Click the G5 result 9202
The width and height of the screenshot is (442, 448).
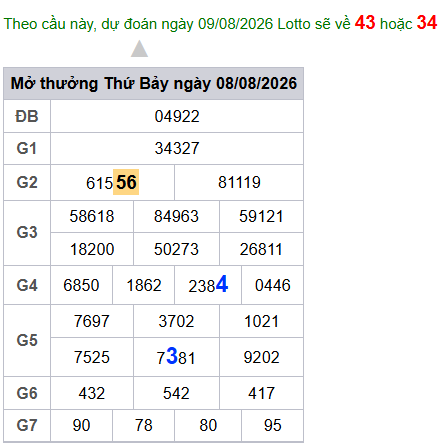pyautogui.click(x=261, y=357)
